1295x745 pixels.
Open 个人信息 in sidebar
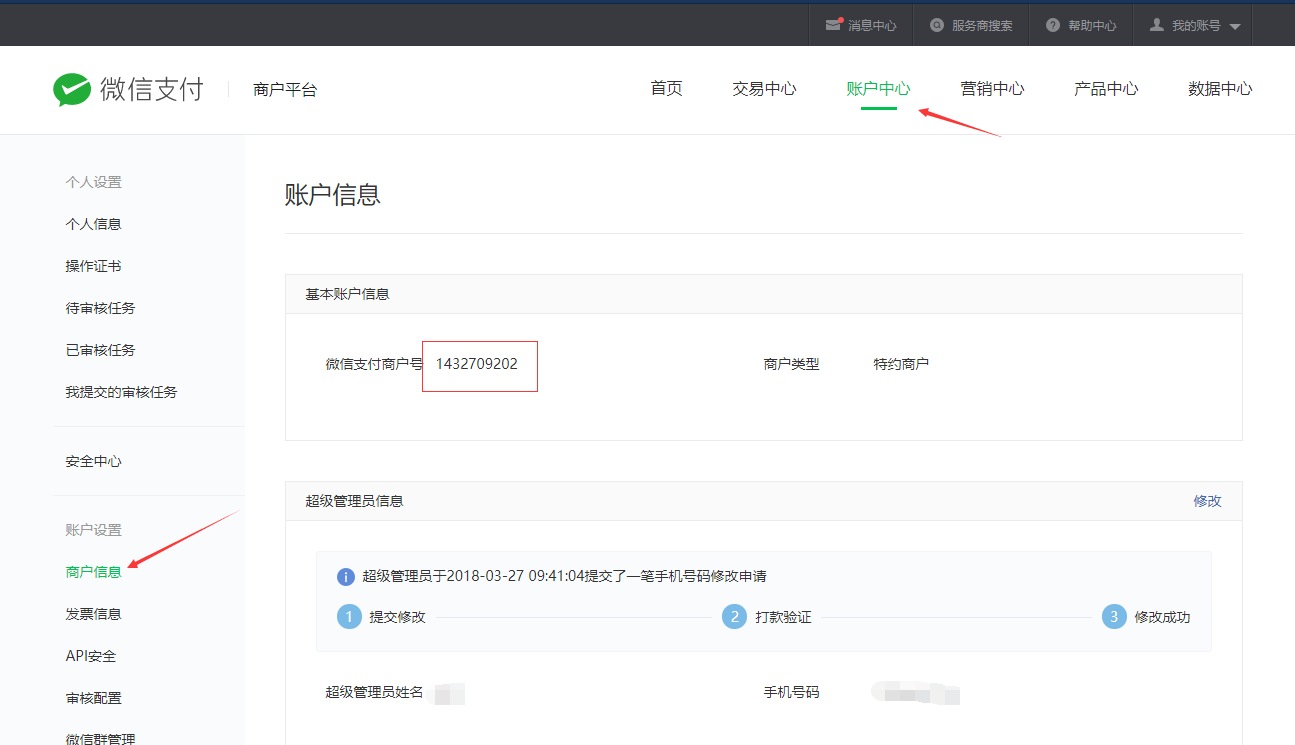[x=94, y=224]
